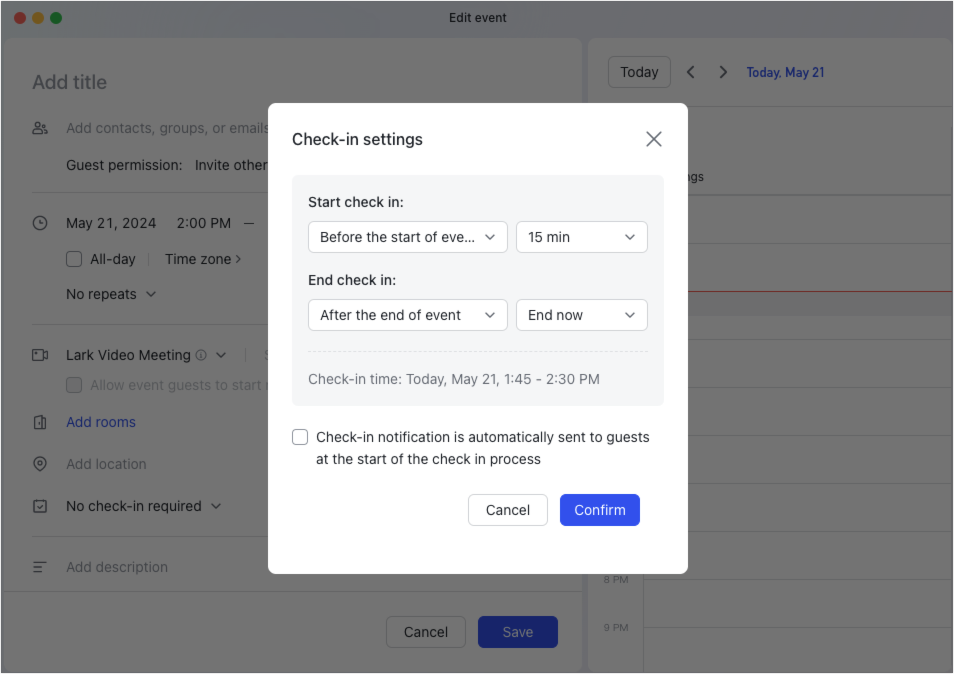This screenshot has width=954, height=674.
Task: Confirm the check-in settings
Action: point(599,510)
